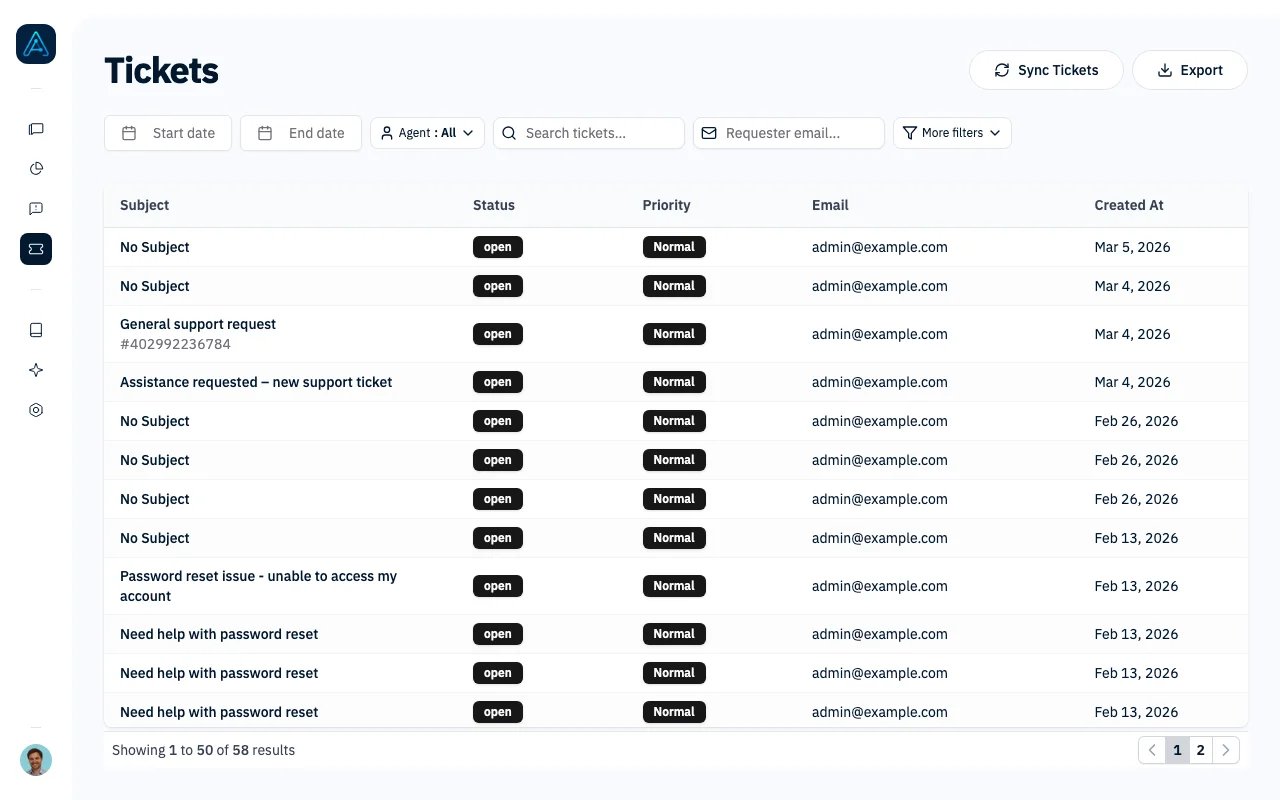Go to the previous page arrow

1152,750
